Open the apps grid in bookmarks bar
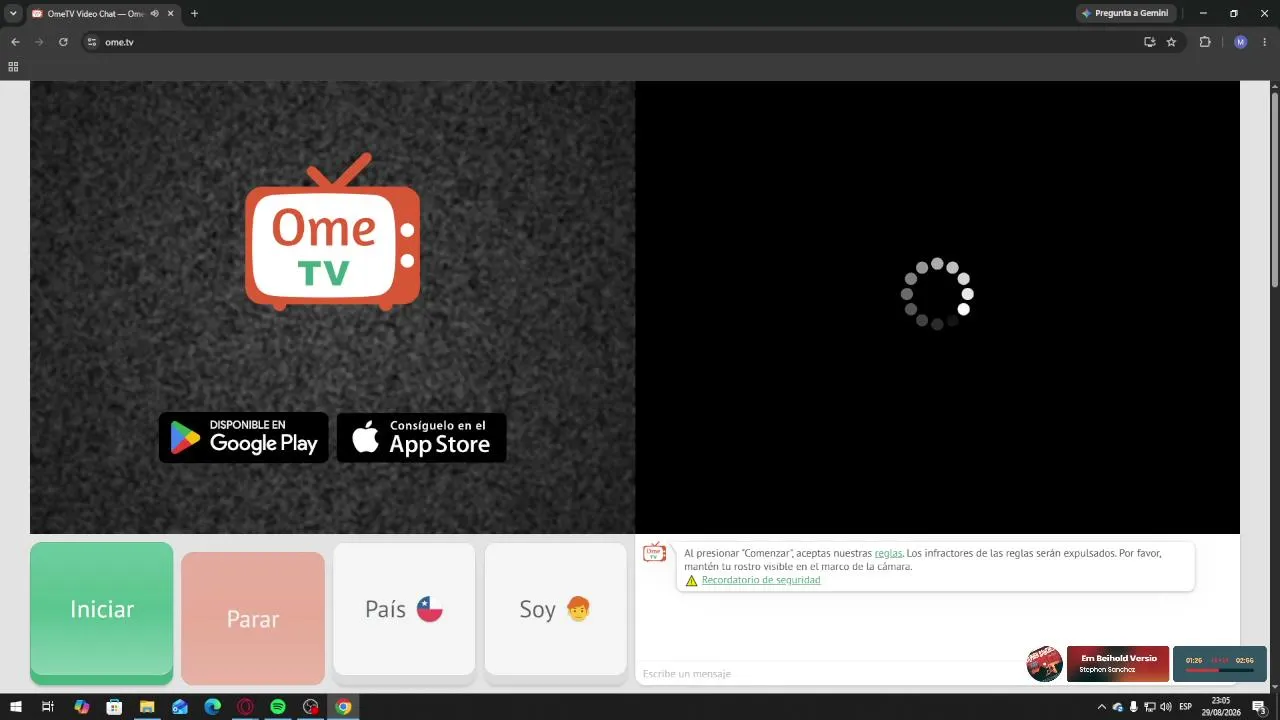The image size is (1280, 720). 13,67
